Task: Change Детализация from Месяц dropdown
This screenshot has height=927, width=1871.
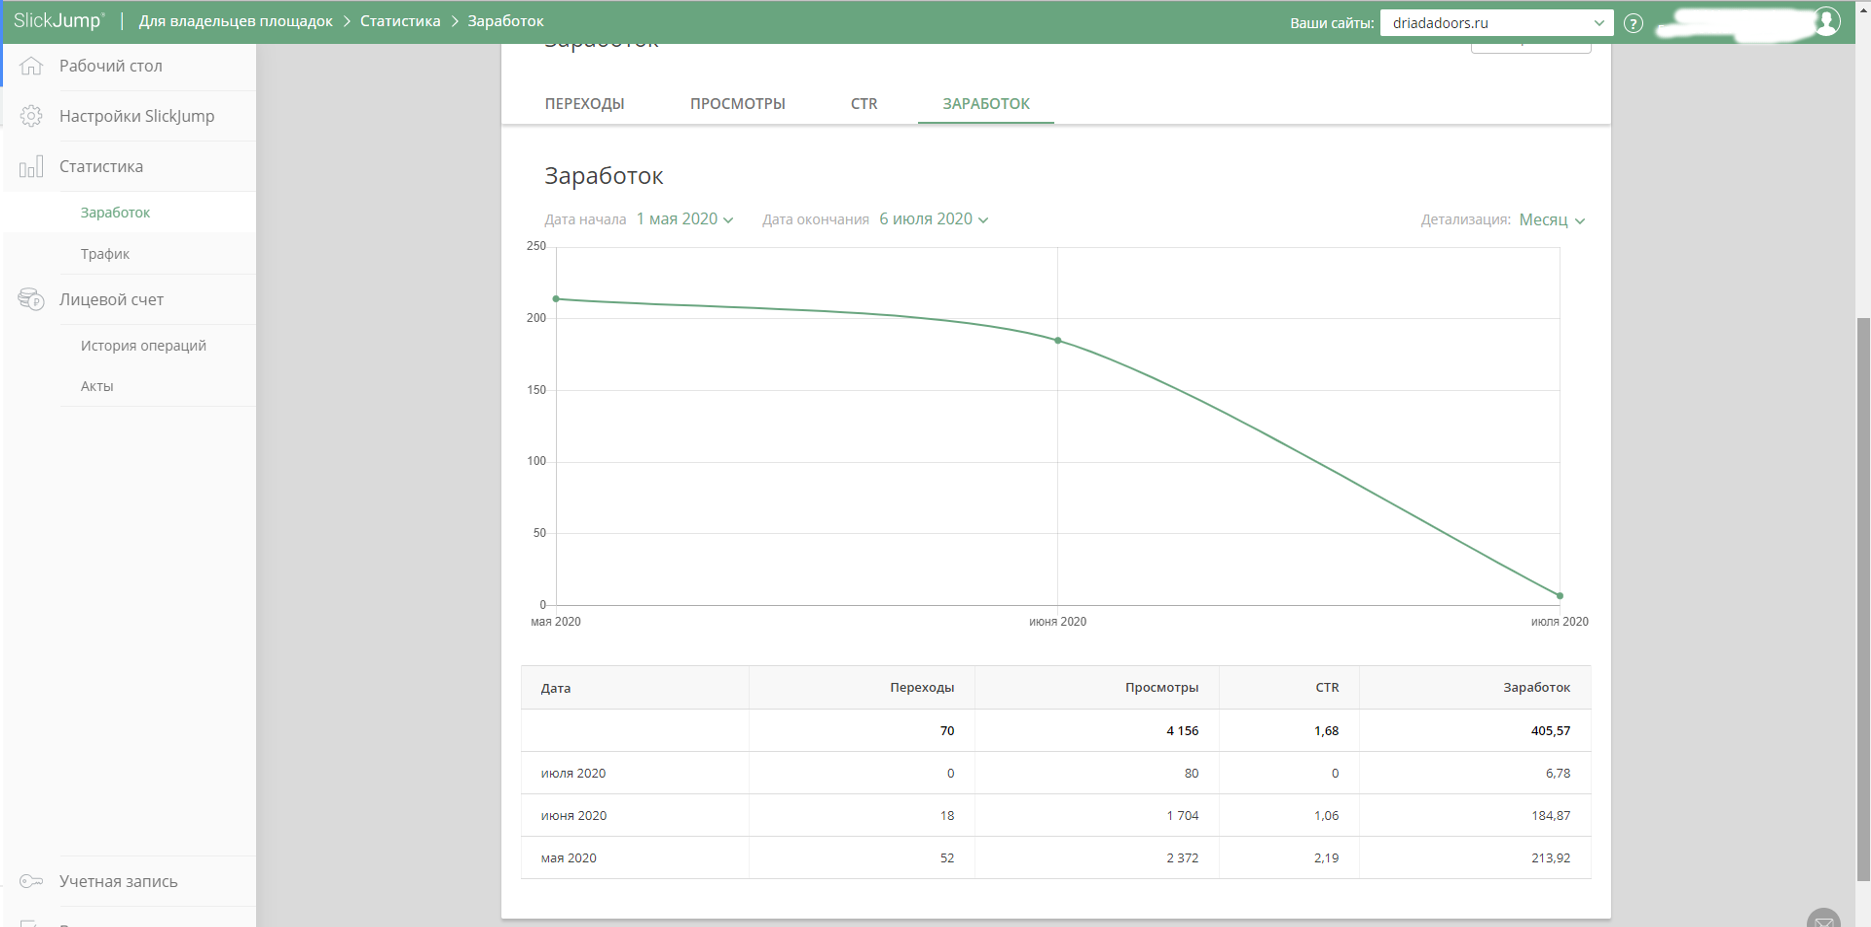Action: tap(1551, 220)
